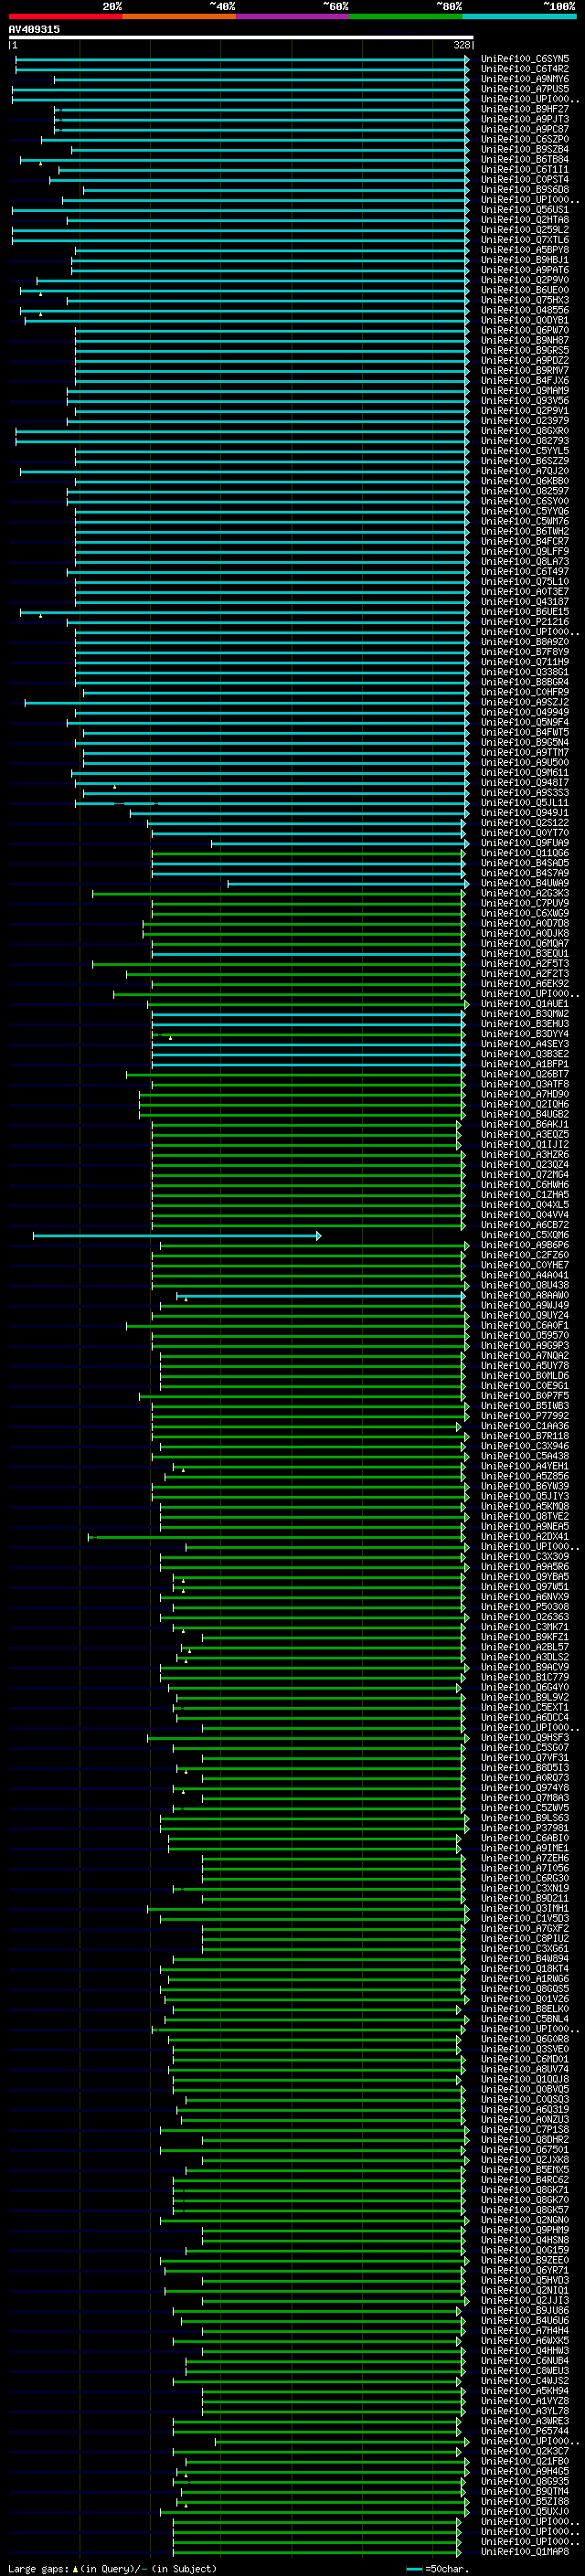The image size is (585, 2576).
Task: Select UniRef100_Q1IJI2 in the list
Action: pos(524,1144)
